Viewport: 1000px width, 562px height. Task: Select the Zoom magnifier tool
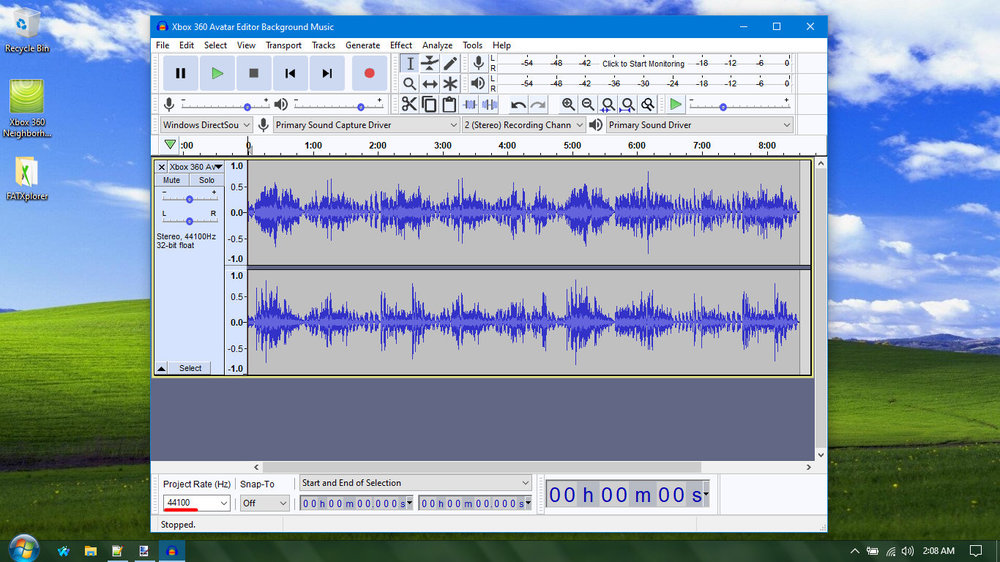[x=410, y=84]
